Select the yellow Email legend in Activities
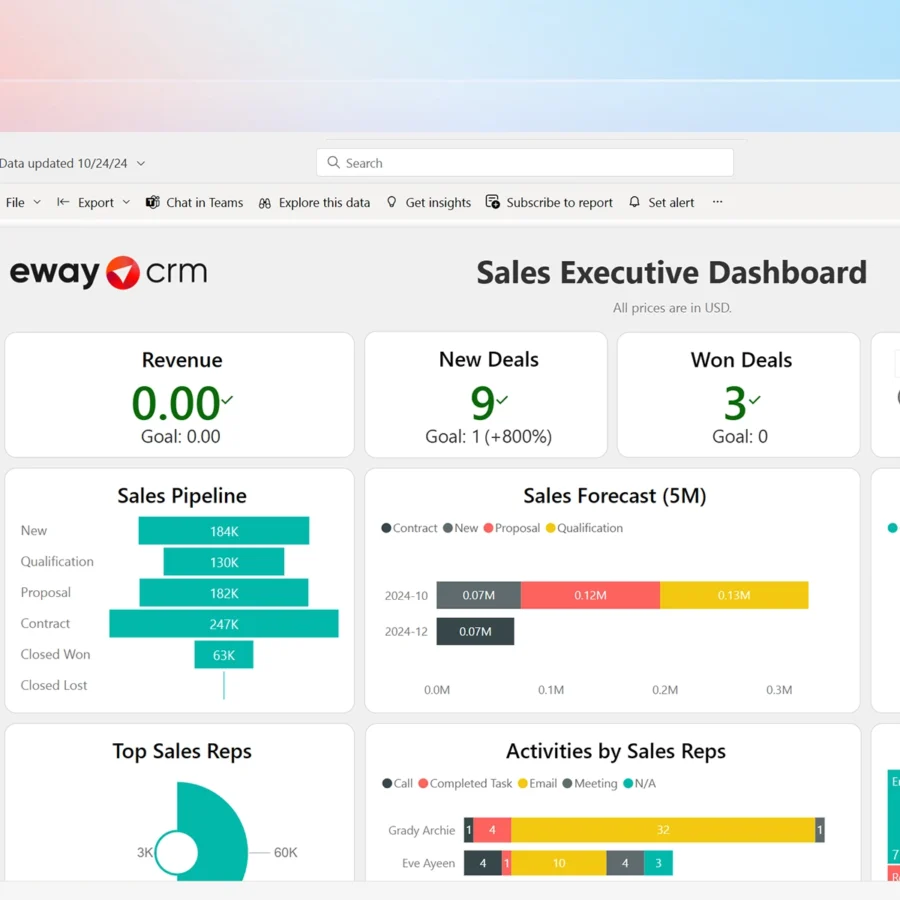Image resolution: width=900 pixels, height=900 pixels. point(537,783)
